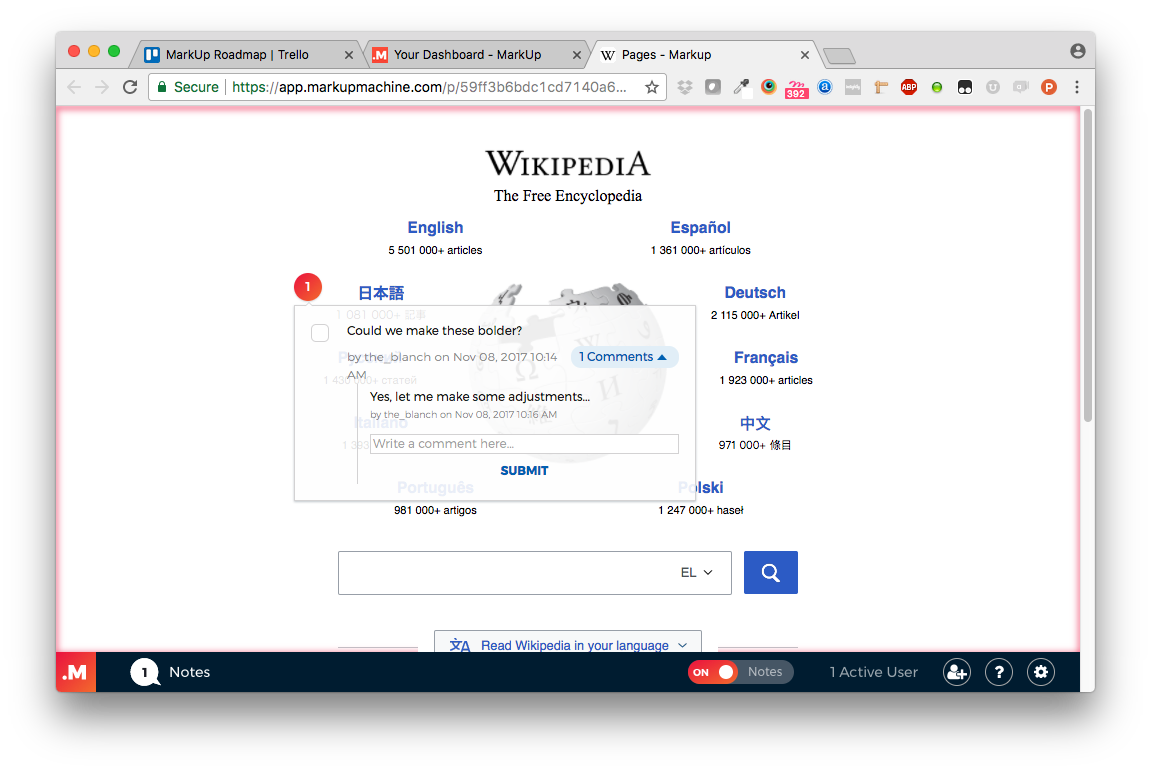Go back to the previous page
Screen dimensions: 1151x772
click(x=74, y=87)
